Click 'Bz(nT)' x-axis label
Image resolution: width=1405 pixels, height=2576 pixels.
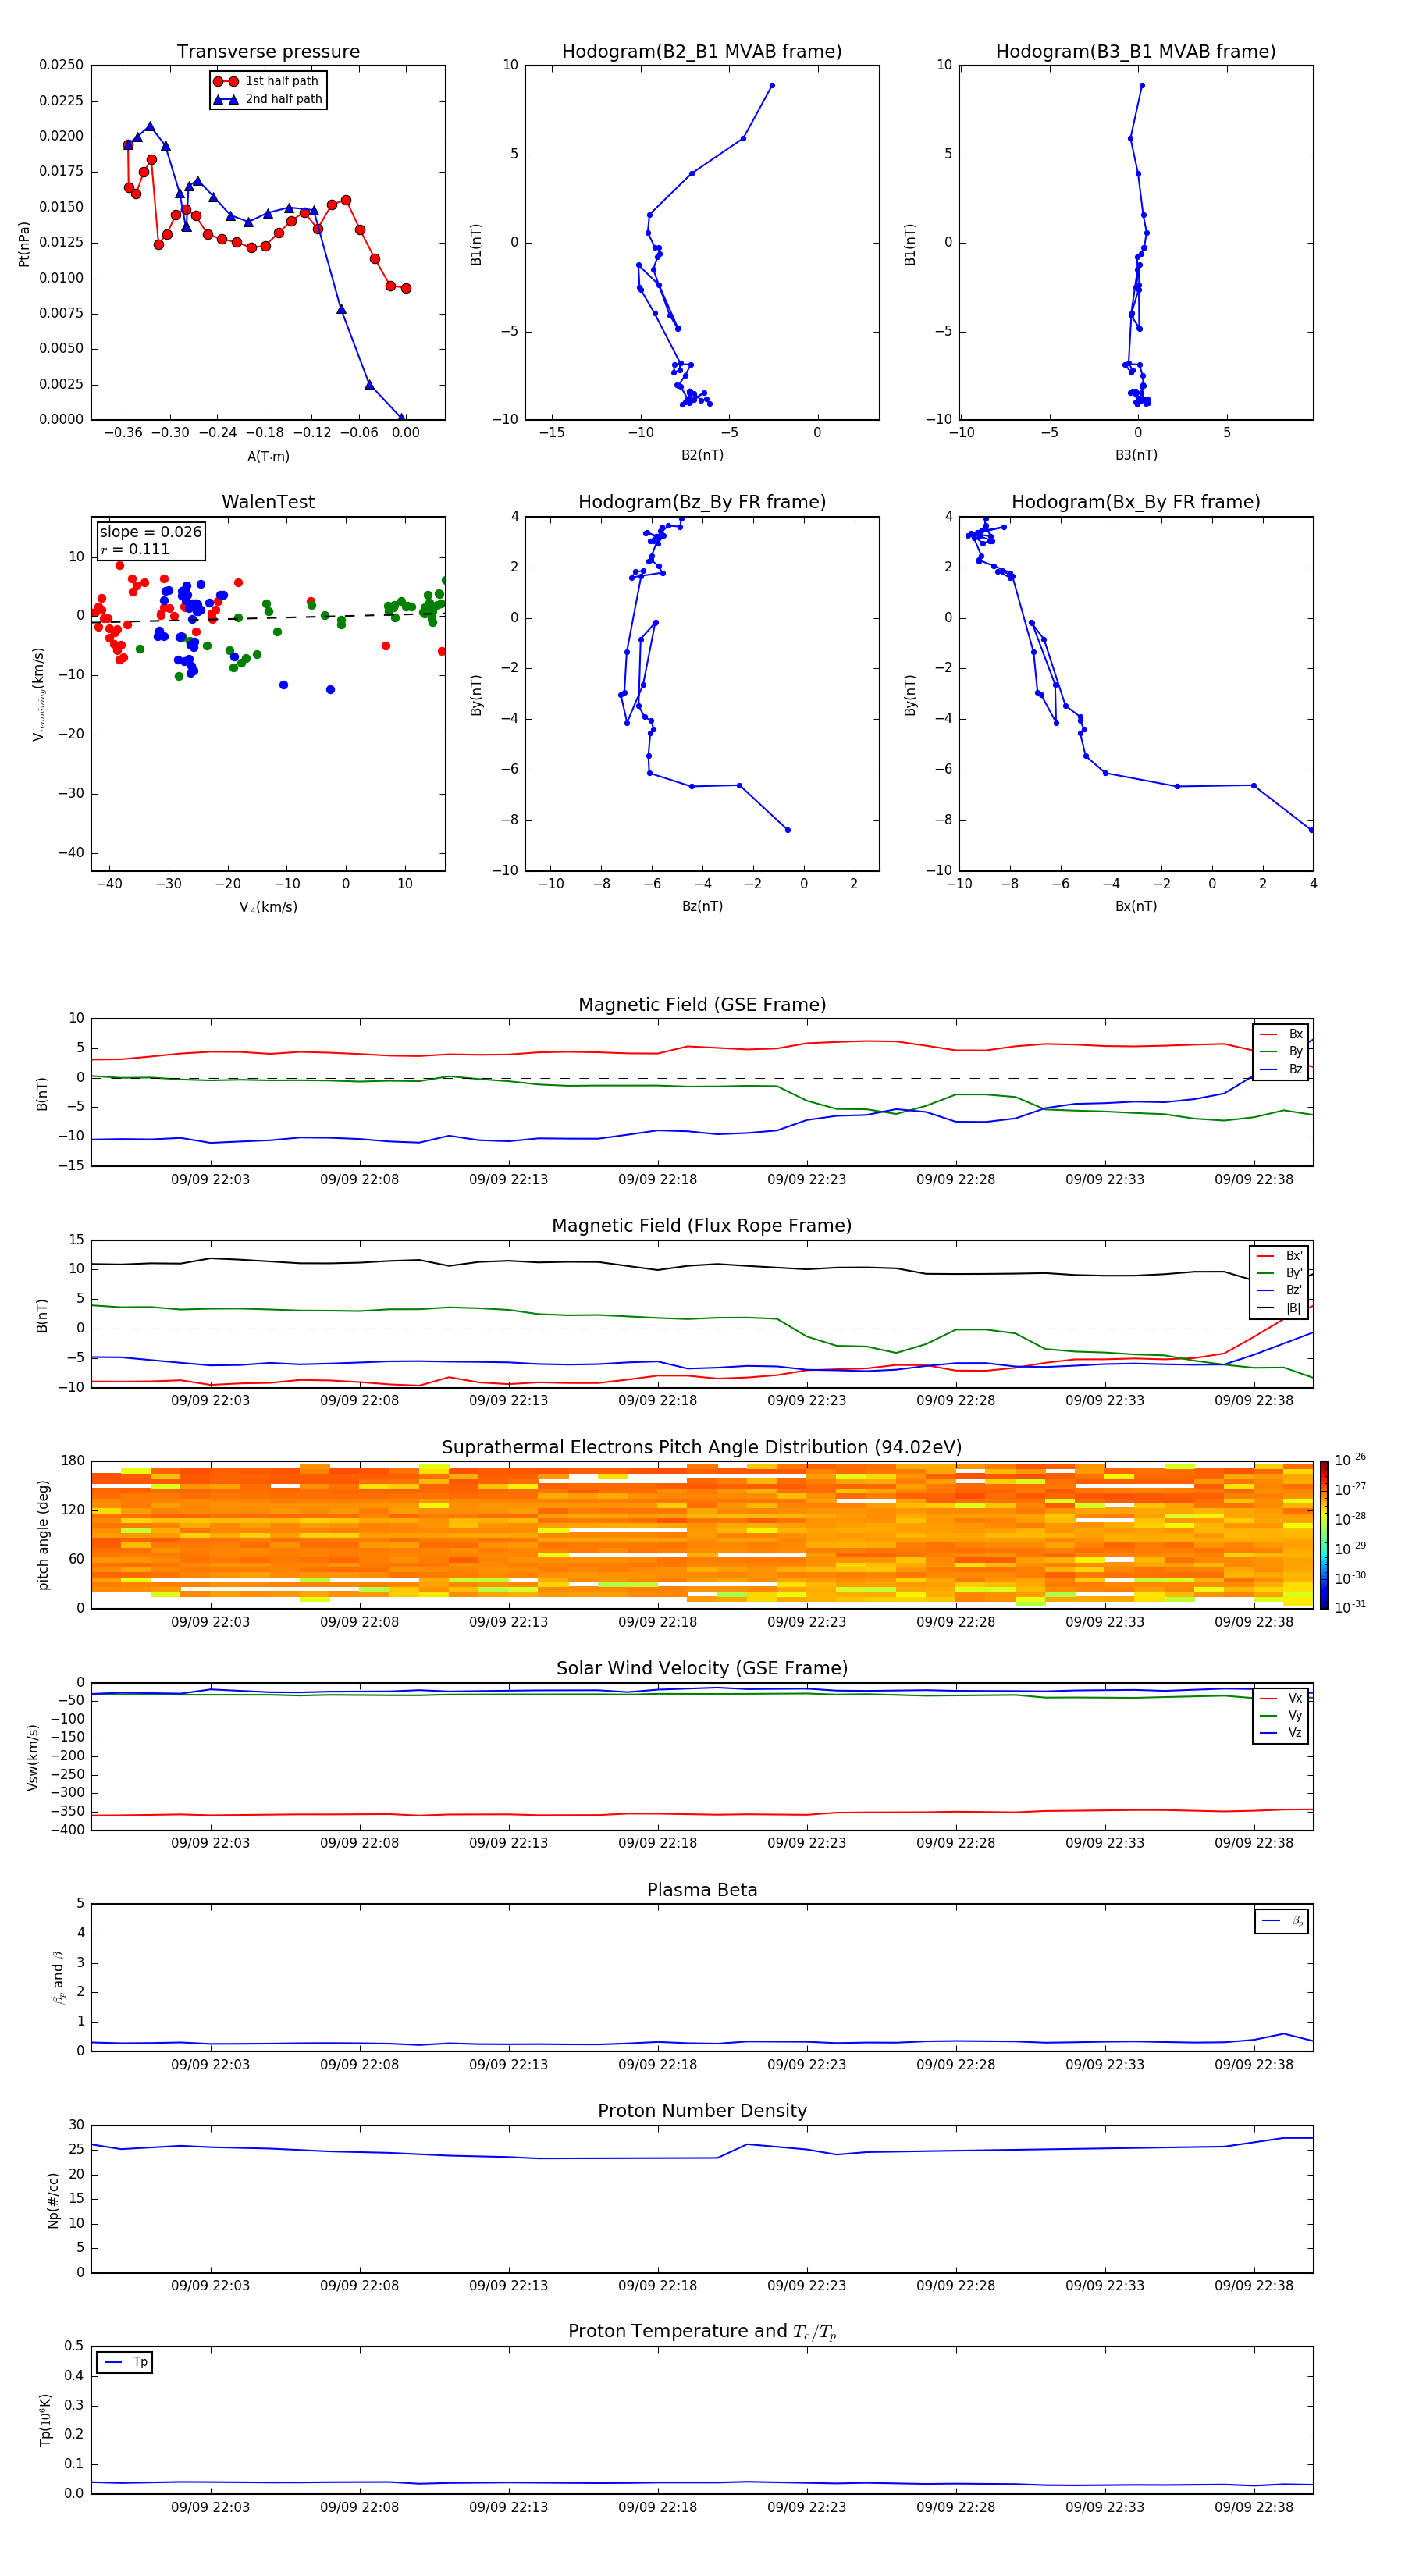(x=702, y=906)
